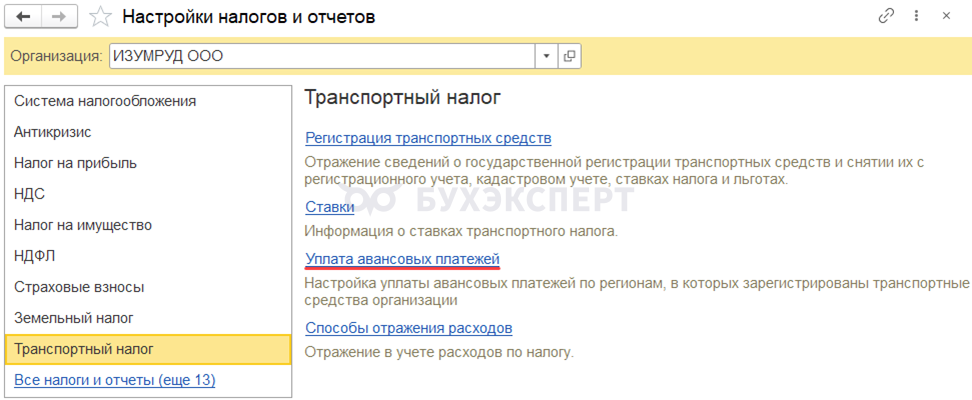Click the forward navigation arrow
972x400 pixels.
coord(61,17)
